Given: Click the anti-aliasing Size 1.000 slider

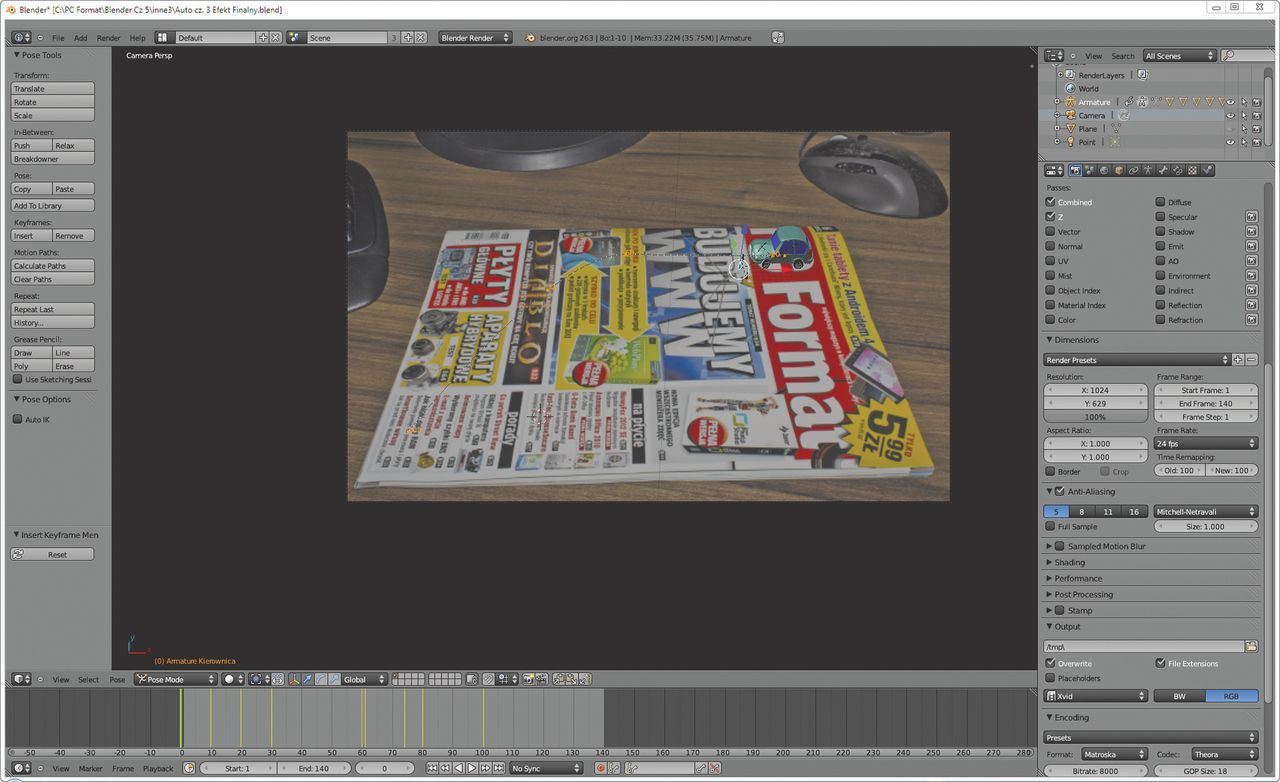Looking at the screenshot, I should [1206, 527].
